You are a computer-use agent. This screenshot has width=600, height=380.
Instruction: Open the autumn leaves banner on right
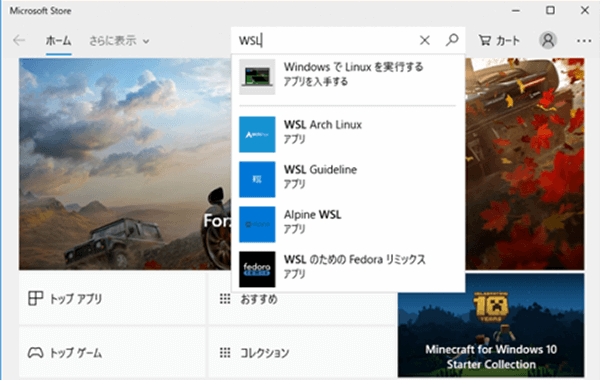[525, 164]
